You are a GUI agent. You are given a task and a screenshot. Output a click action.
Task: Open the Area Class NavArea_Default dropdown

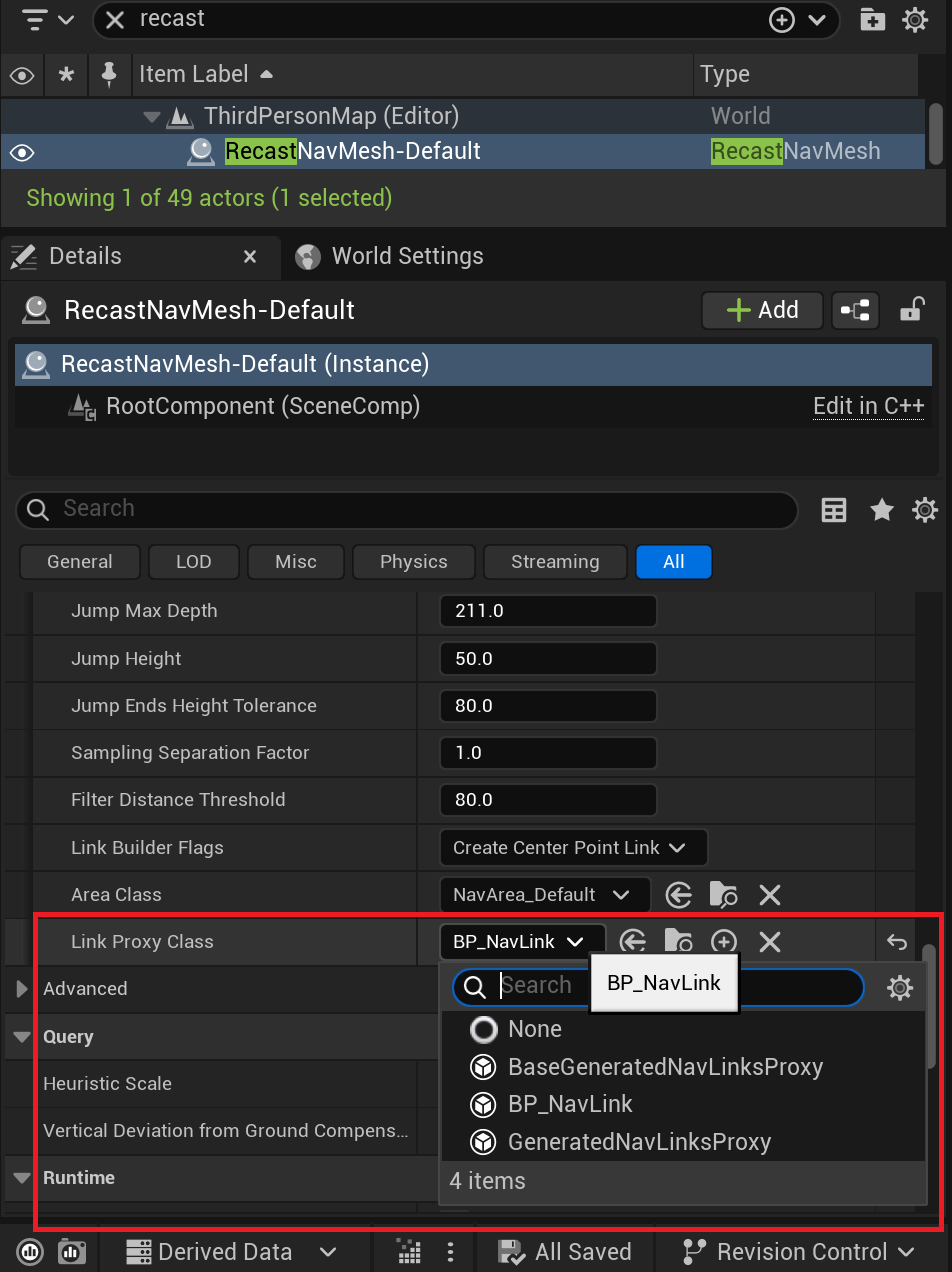(544, 894)
